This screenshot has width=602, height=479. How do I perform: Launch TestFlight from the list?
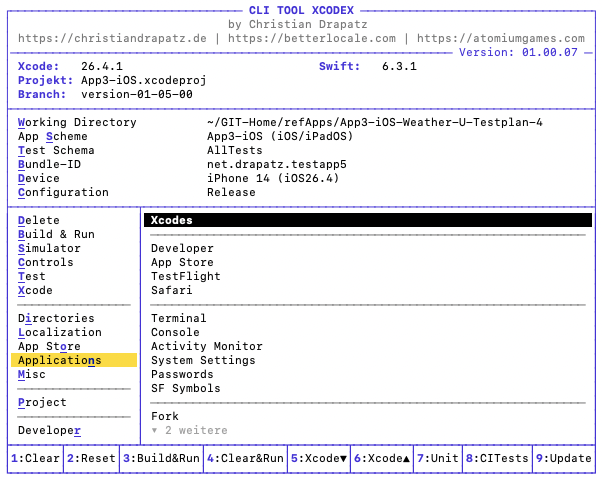coord(186,276)
